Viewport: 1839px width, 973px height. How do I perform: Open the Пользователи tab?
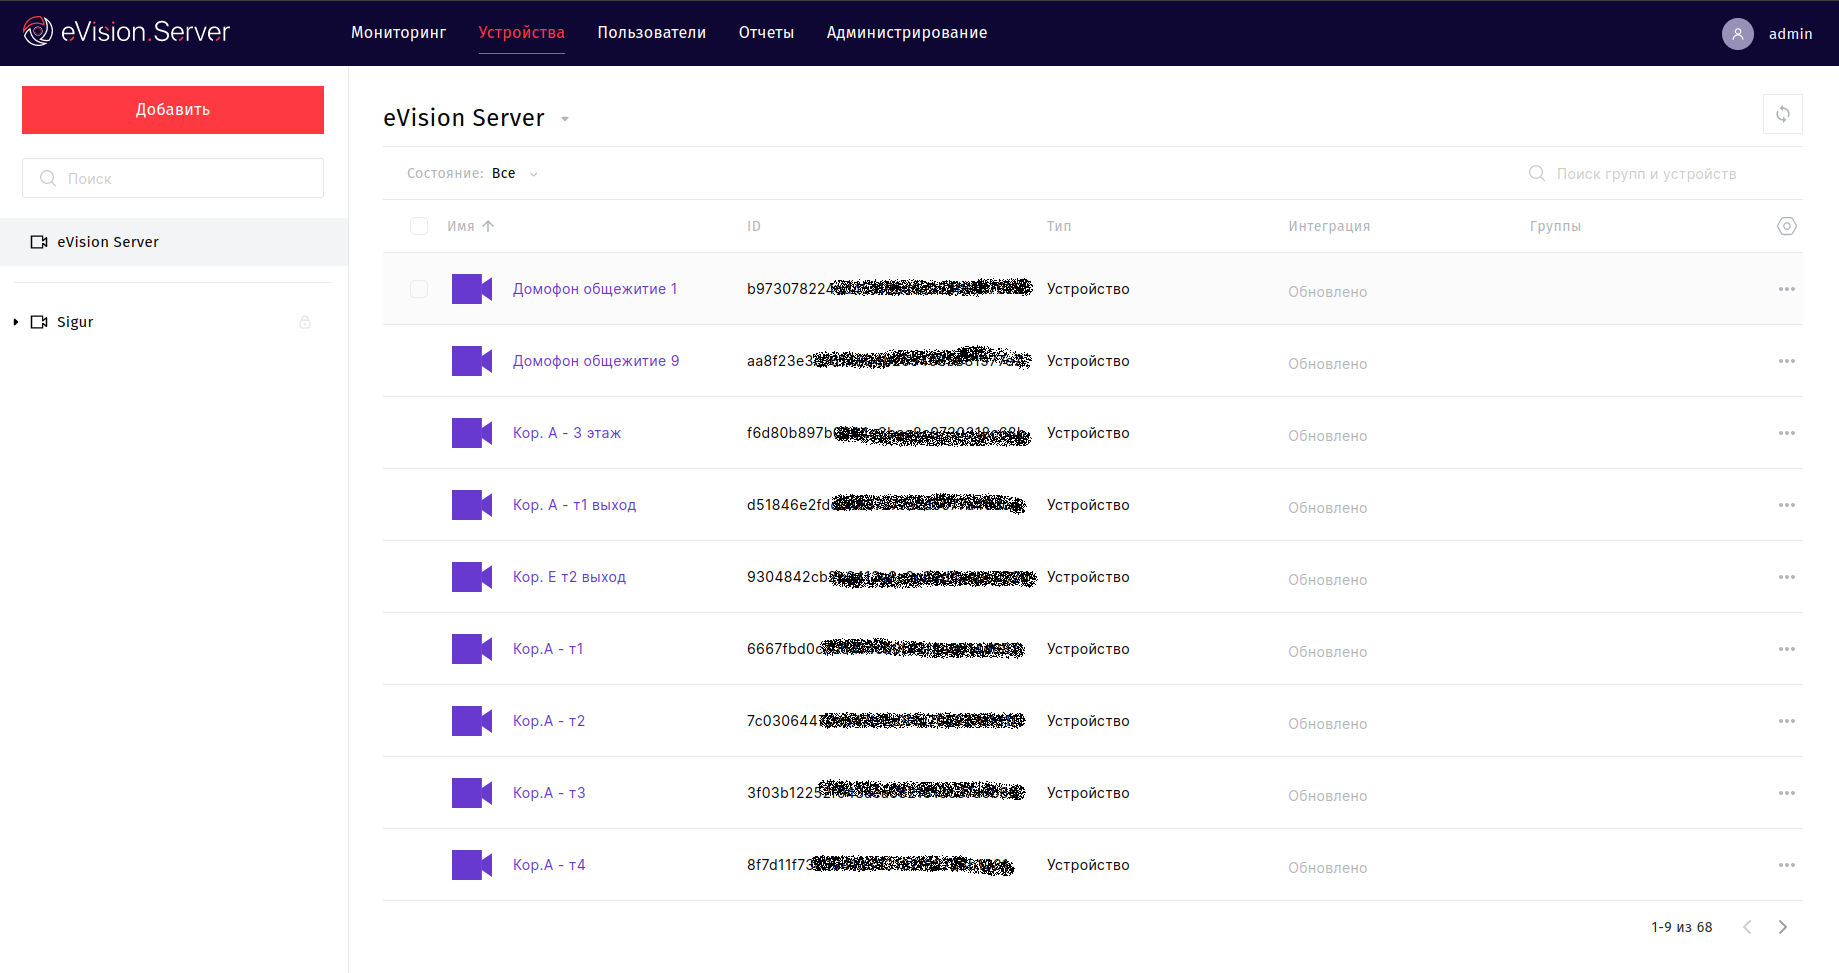coord(651,32)
